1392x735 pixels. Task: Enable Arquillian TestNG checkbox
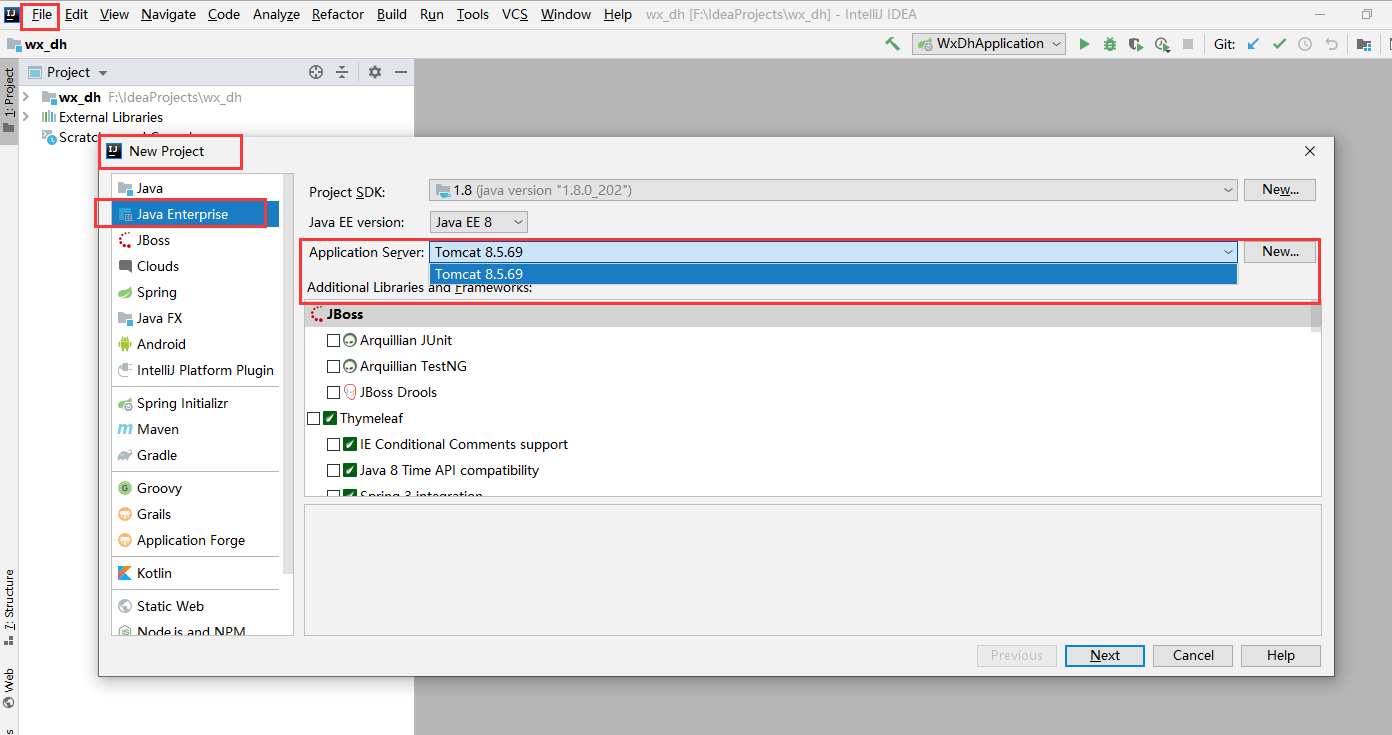334,366
